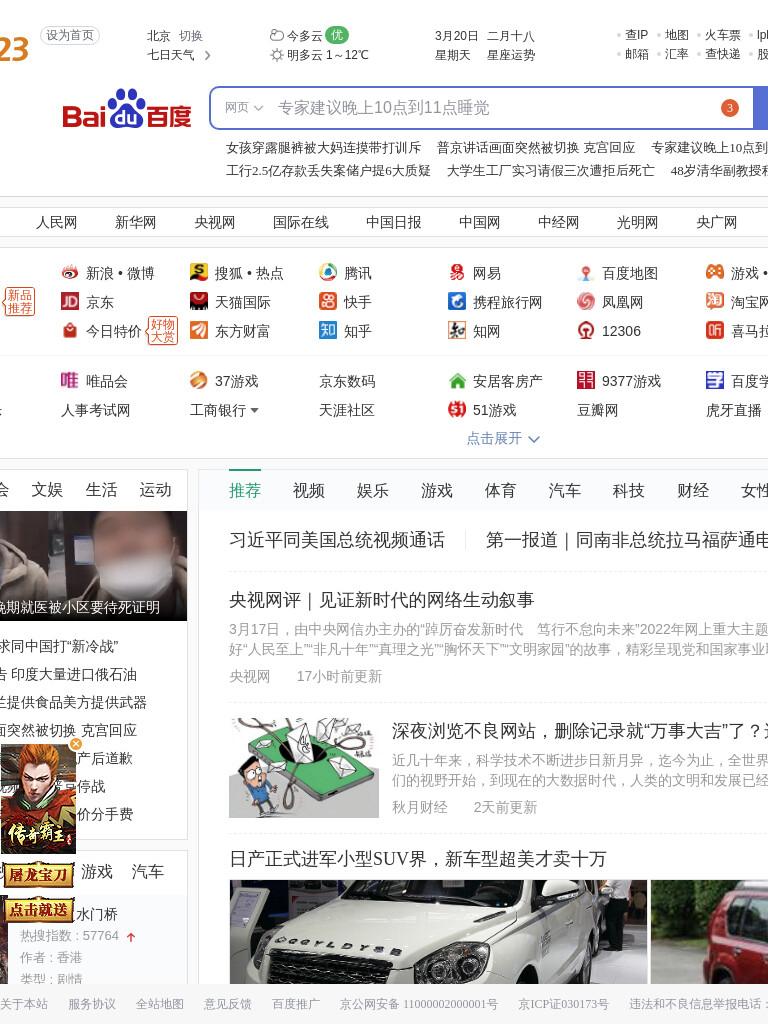Open 意见反馈 footer link
Screen dimensions: 768x1024
pyautogui.click(x=227, y=1004)
